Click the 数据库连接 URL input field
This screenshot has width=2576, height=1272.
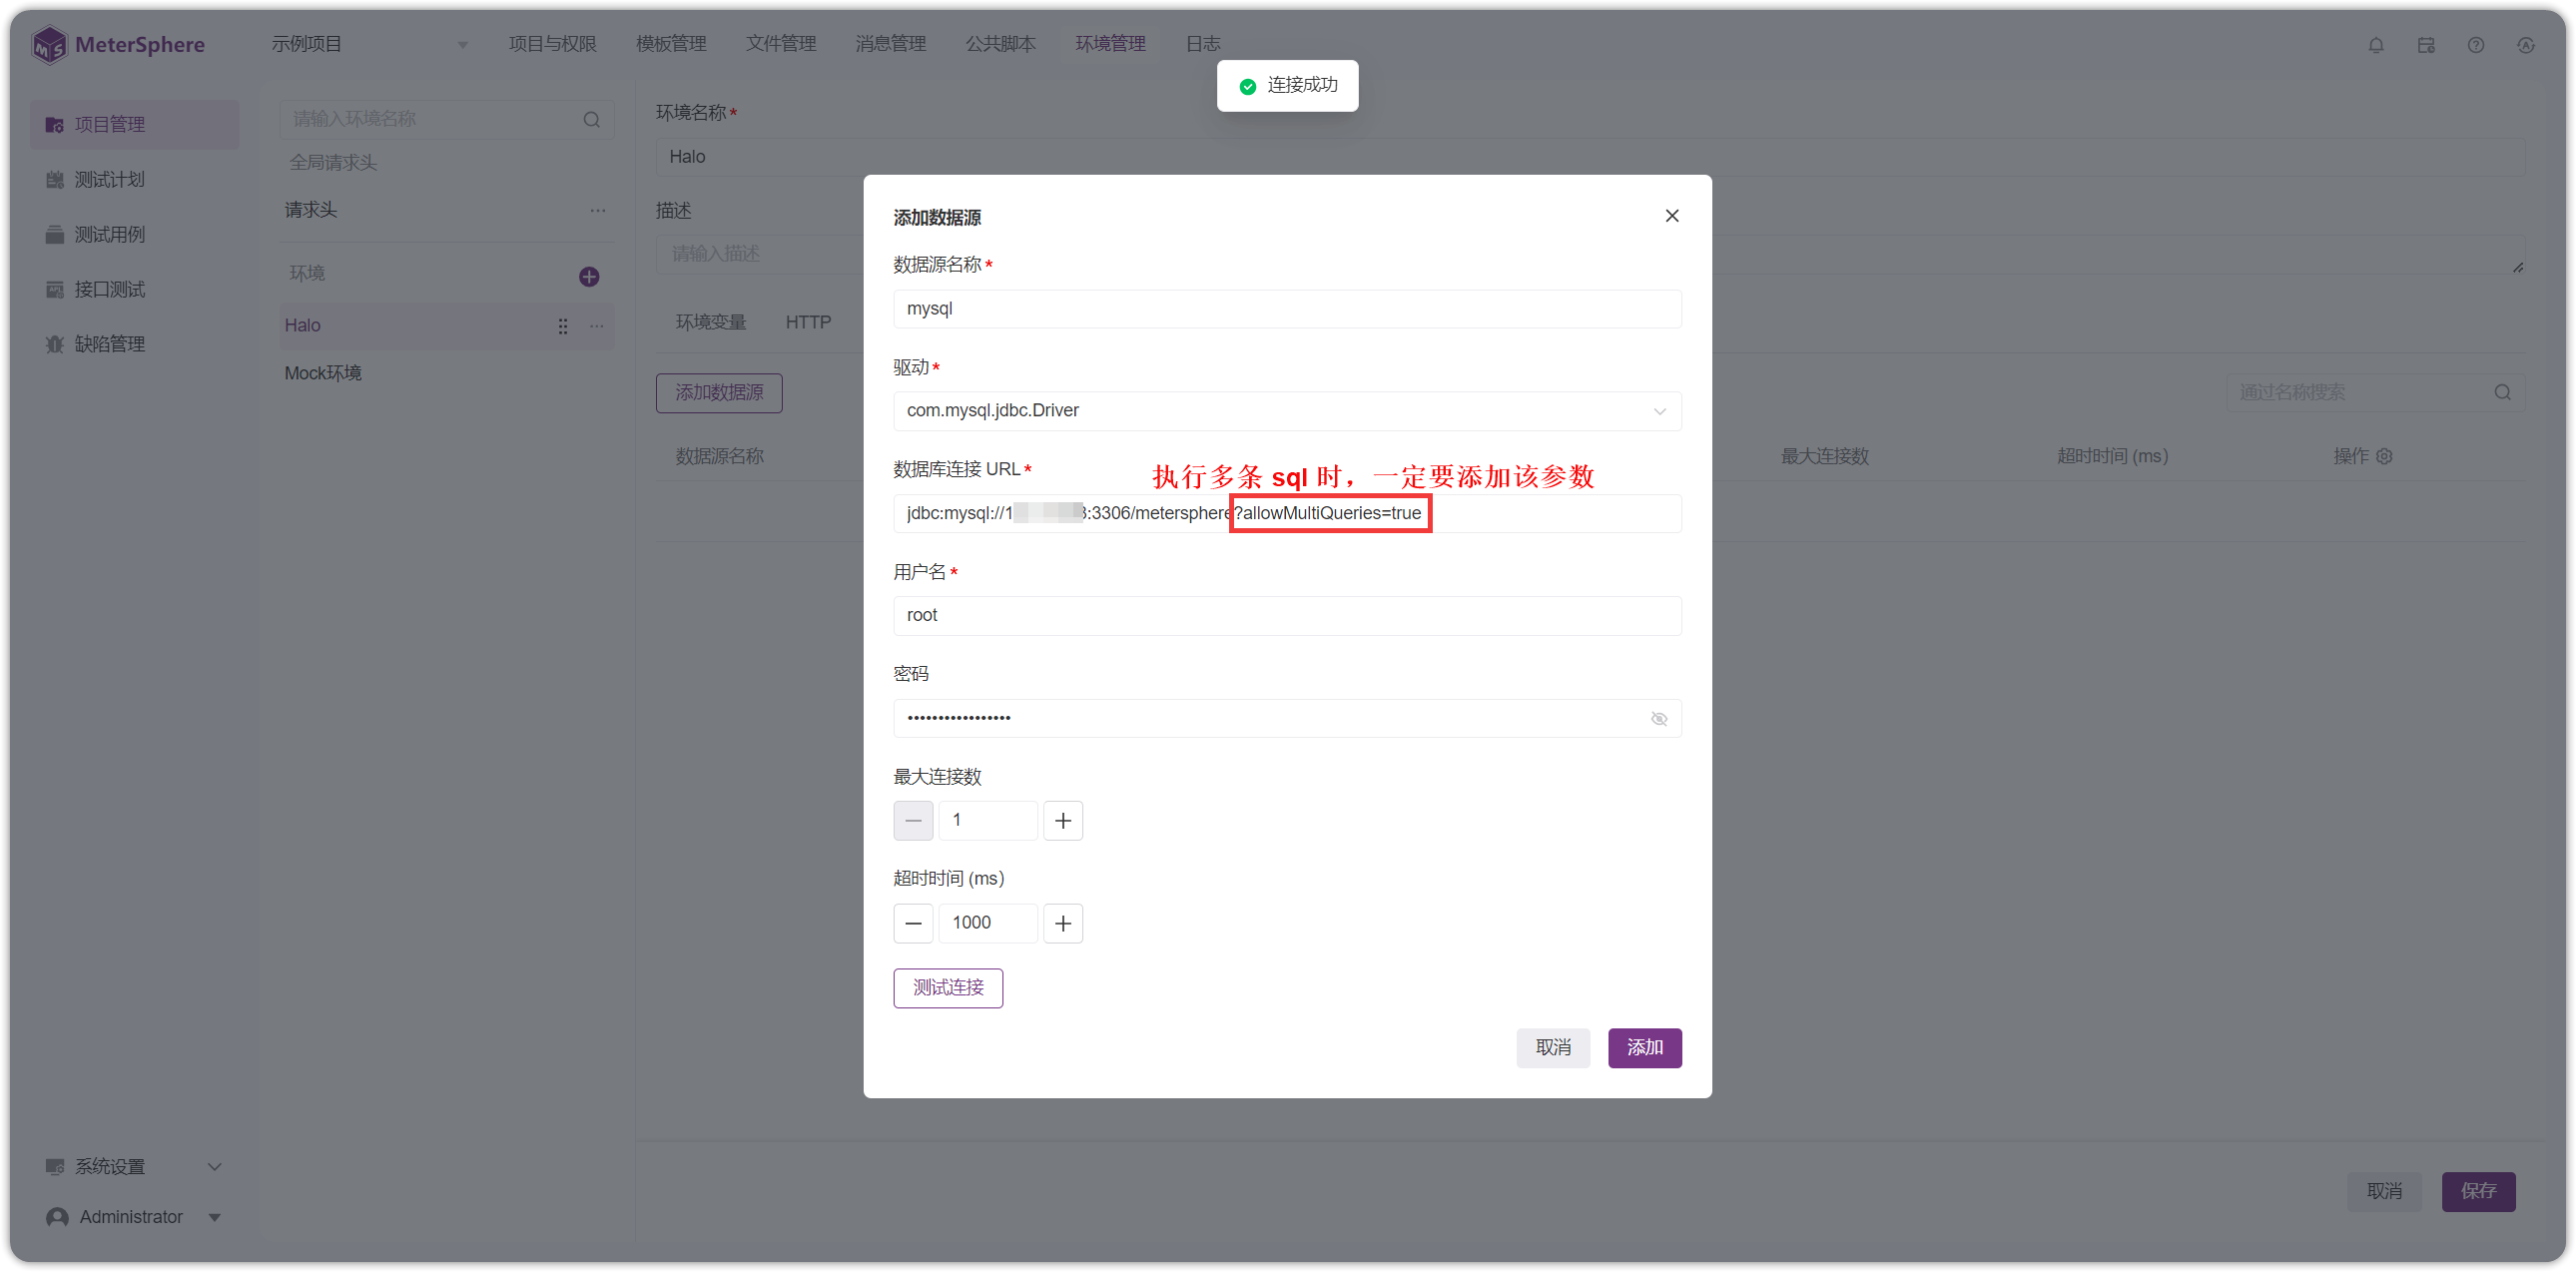(1287, 514)
